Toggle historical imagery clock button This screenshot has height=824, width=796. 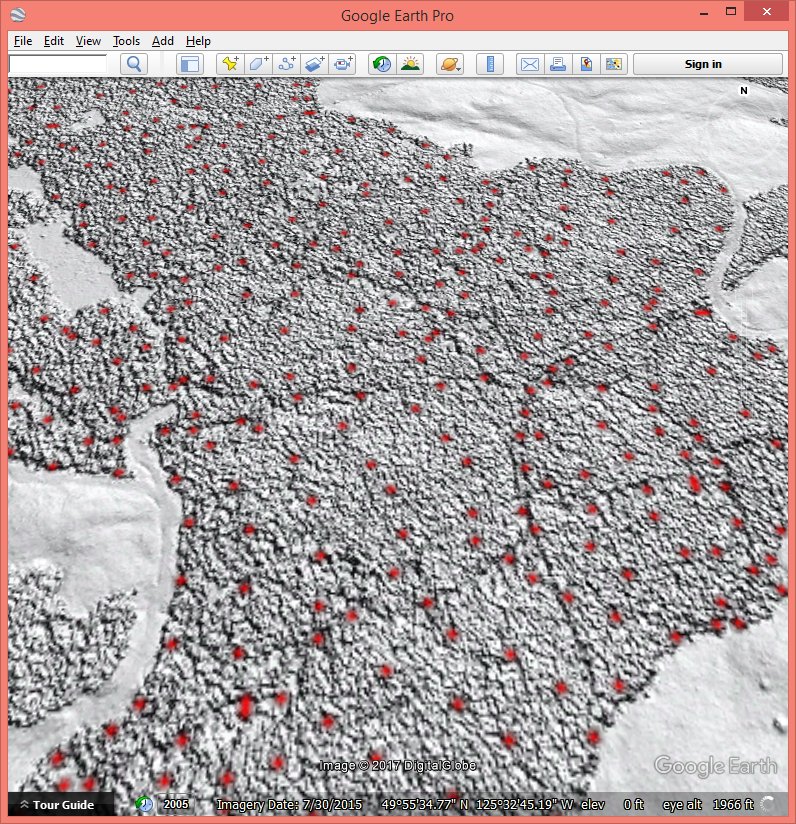click(382, 64)
